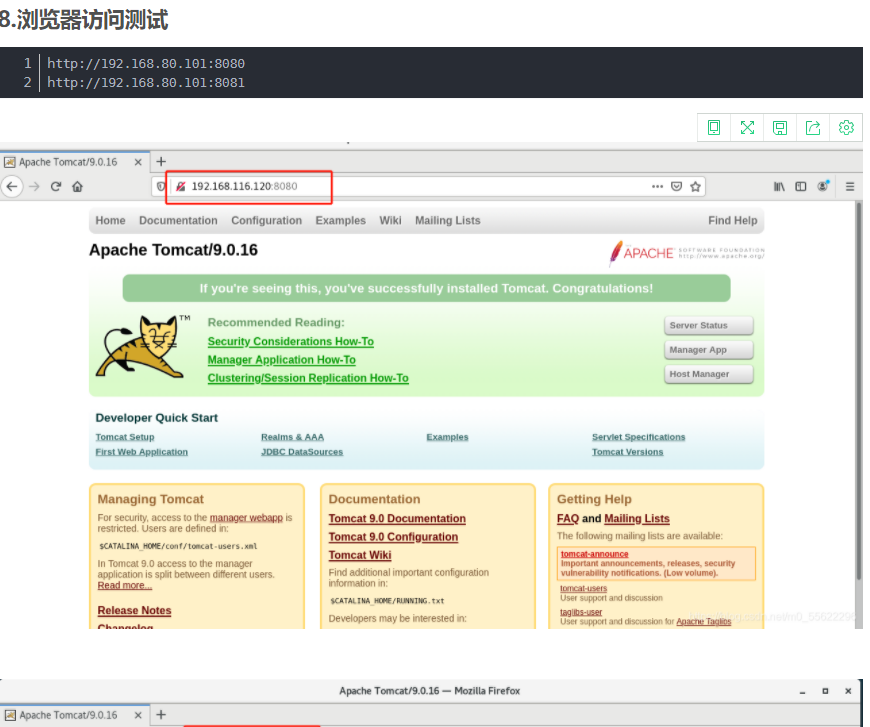This screenshot has height=727, width=870.
Task: Click the green share export icon
Action: click(x=813, y=128)
